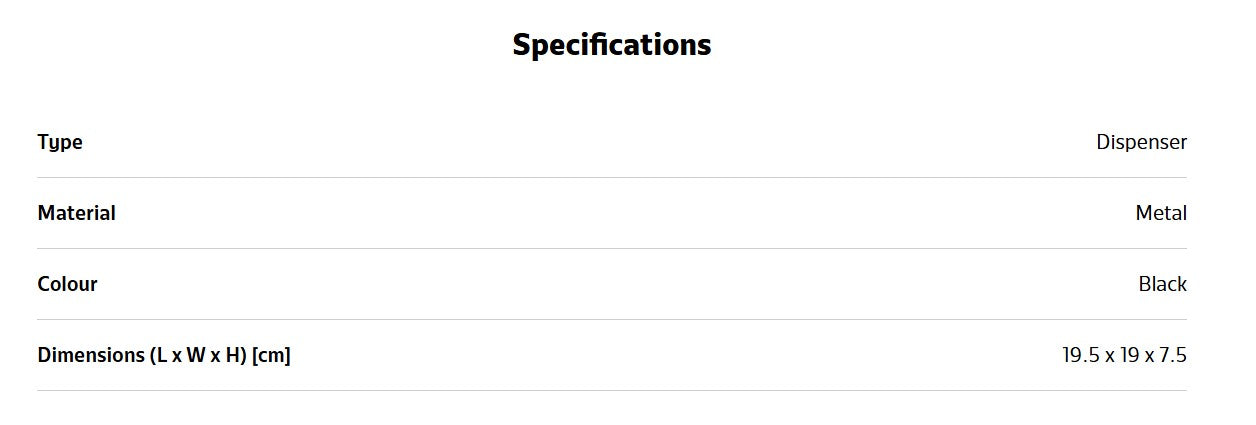Click the divider line below Colour row
Screen dimensions: 1256x425
coord(612,319)
